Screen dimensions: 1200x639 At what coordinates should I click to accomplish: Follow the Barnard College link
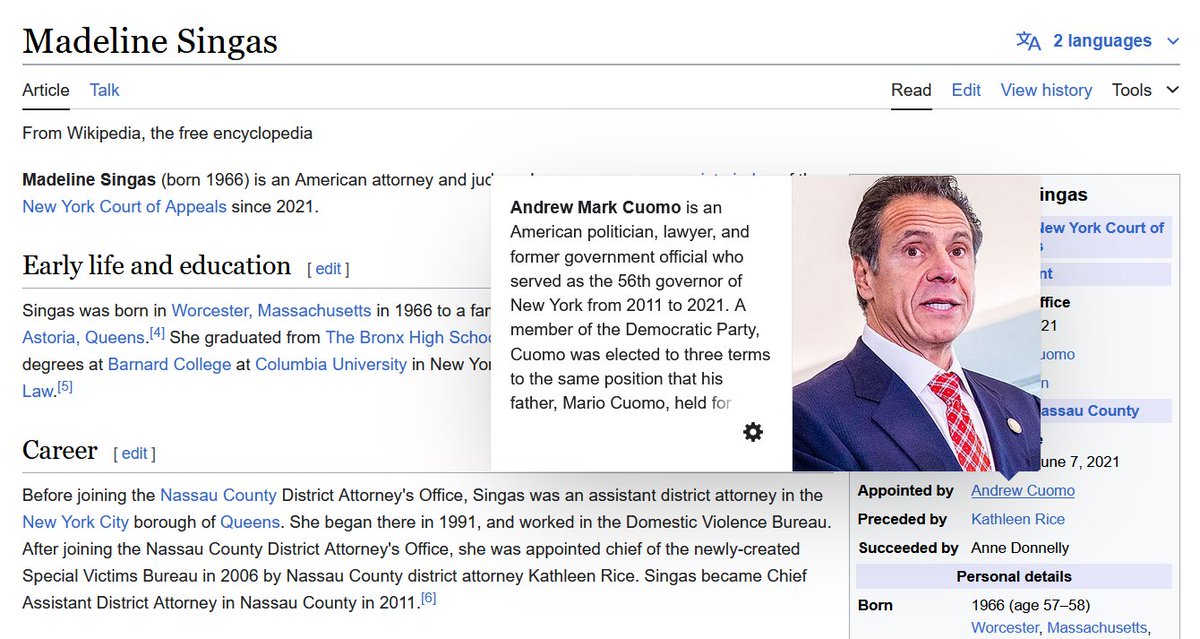pos(169,364)
